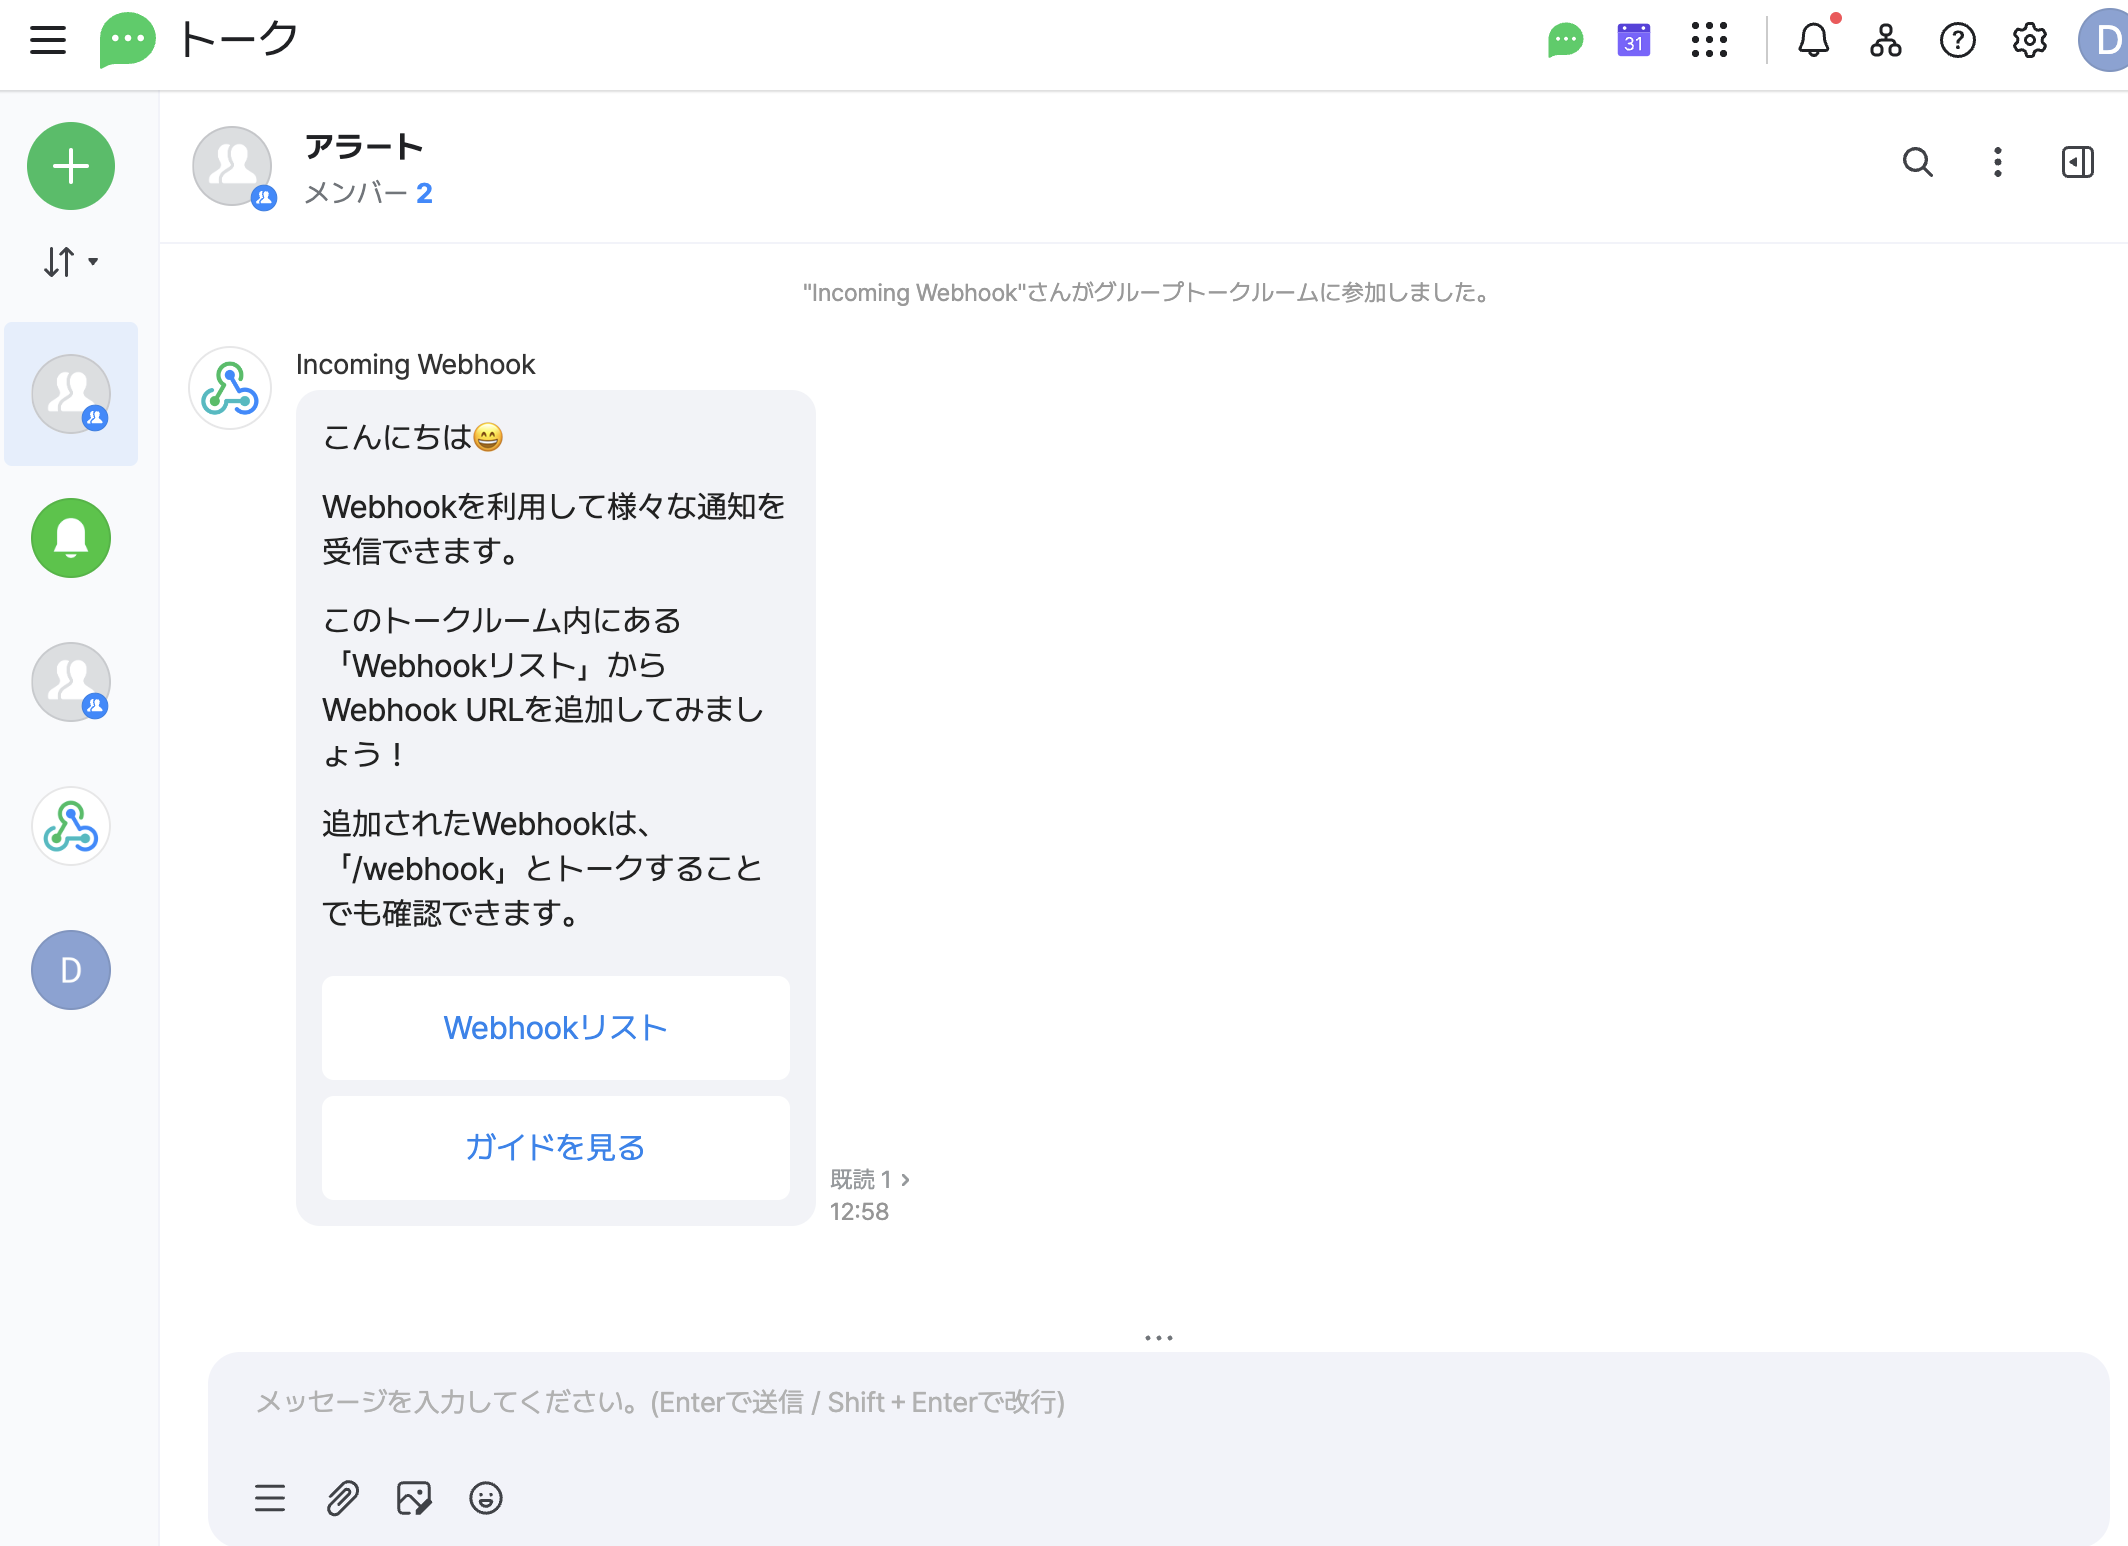Select the Incoming Webhook chat in sidebar
Image resolution: width=2128 pixels, height=1546 pixels.
[71, 826]
